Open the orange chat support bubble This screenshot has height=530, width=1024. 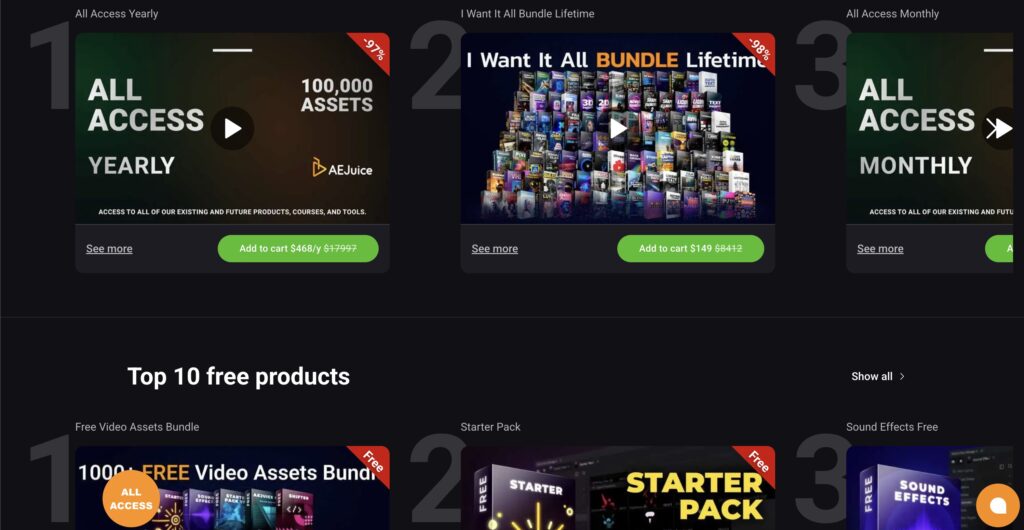(998, 505)
